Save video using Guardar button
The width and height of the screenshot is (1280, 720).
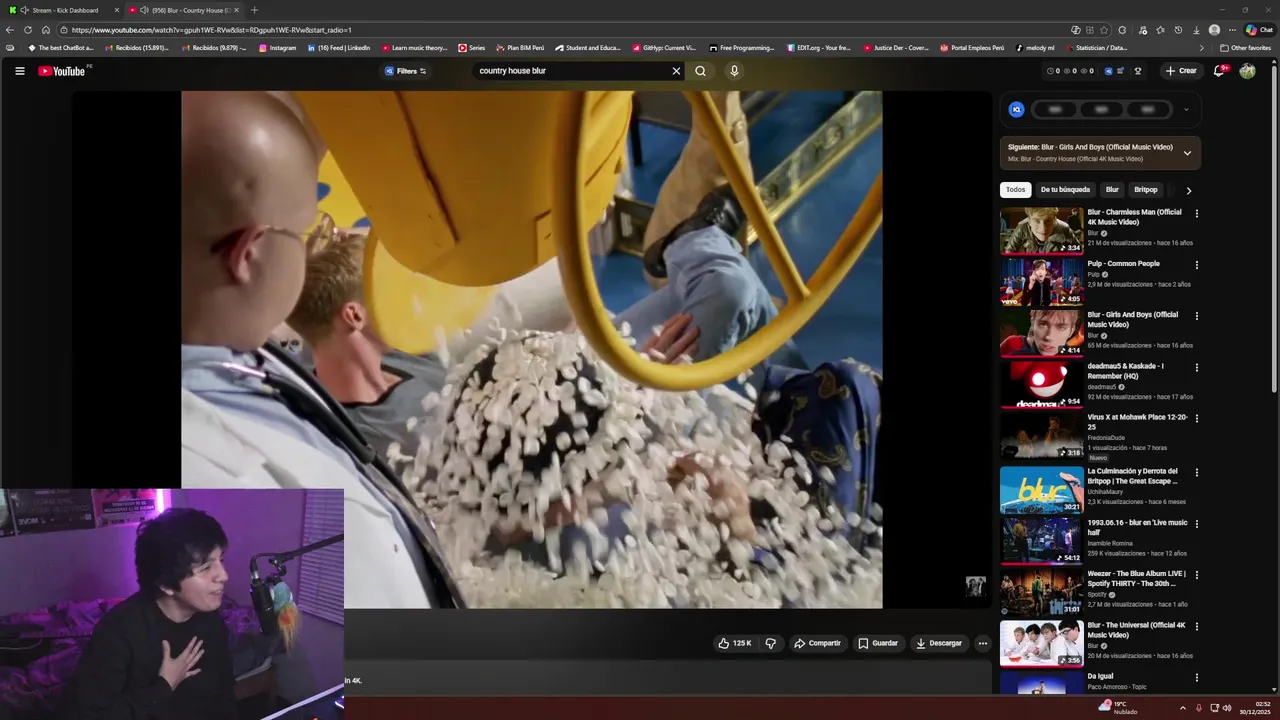878,643
